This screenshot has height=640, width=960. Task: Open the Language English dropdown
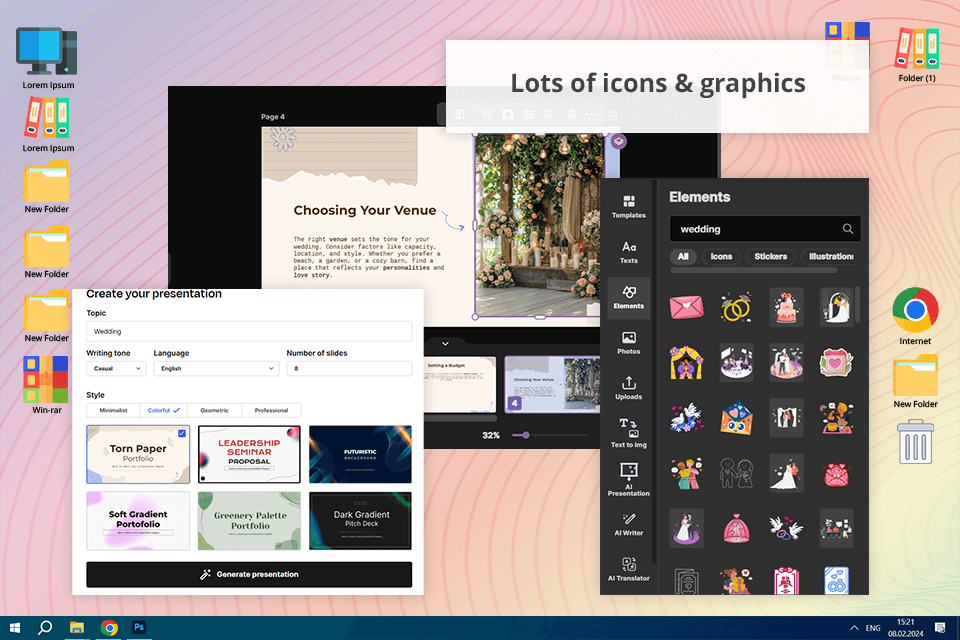click(216, 368)
